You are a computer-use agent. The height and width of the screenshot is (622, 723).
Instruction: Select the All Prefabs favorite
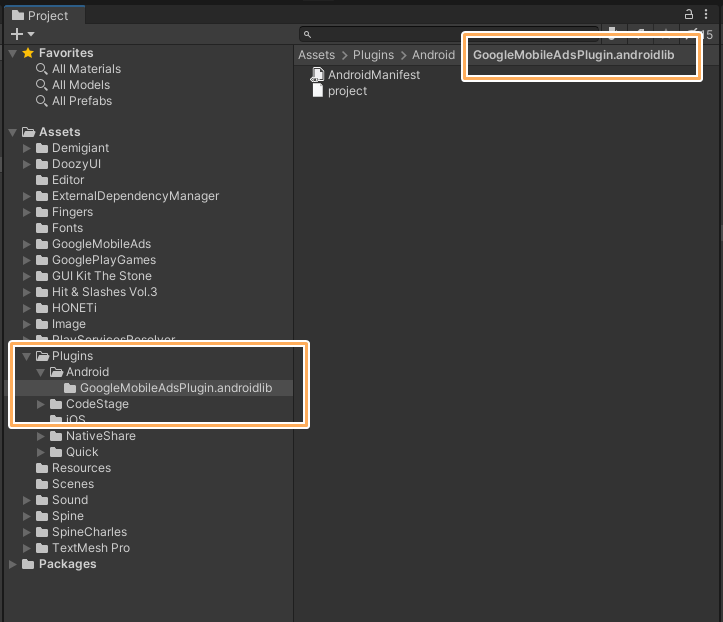[82, 101]
